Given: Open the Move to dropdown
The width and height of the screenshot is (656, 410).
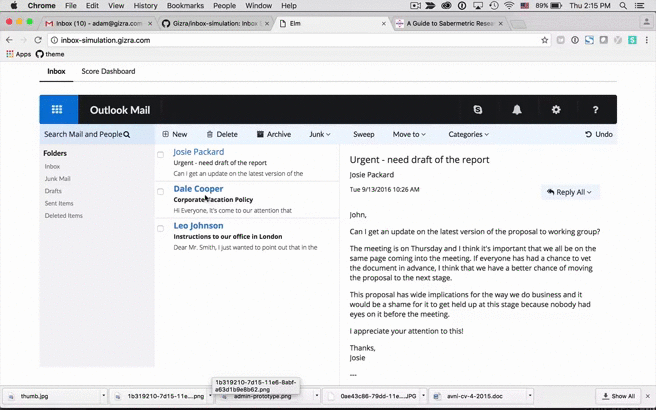Looking at the screenshot, I should pos(408,134).
